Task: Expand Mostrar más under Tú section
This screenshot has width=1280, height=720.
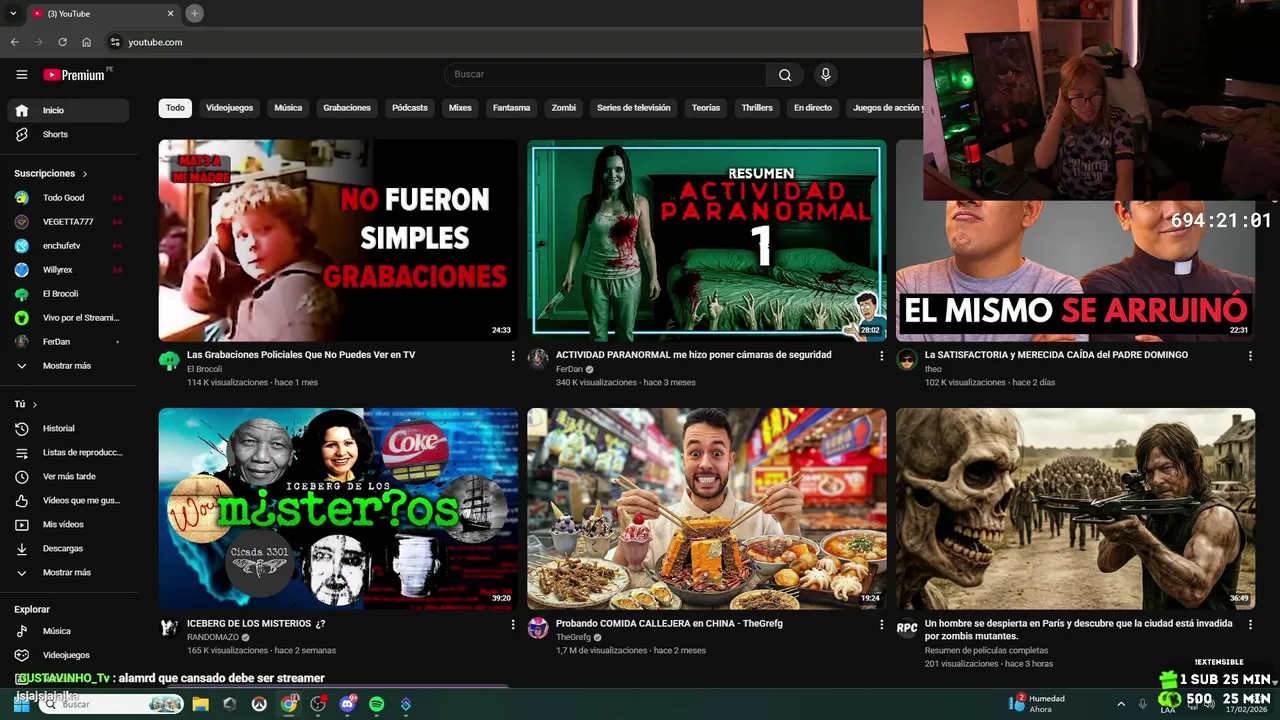Action: 68,572
